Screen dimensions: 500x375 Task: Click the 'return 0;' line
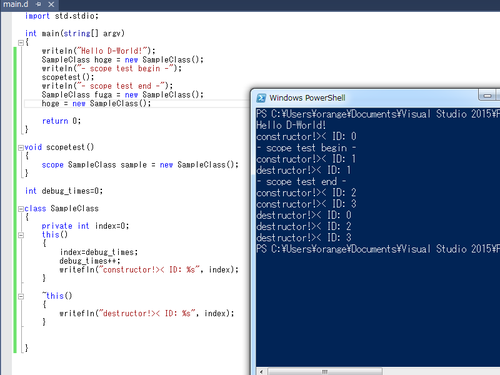point(61,121)
